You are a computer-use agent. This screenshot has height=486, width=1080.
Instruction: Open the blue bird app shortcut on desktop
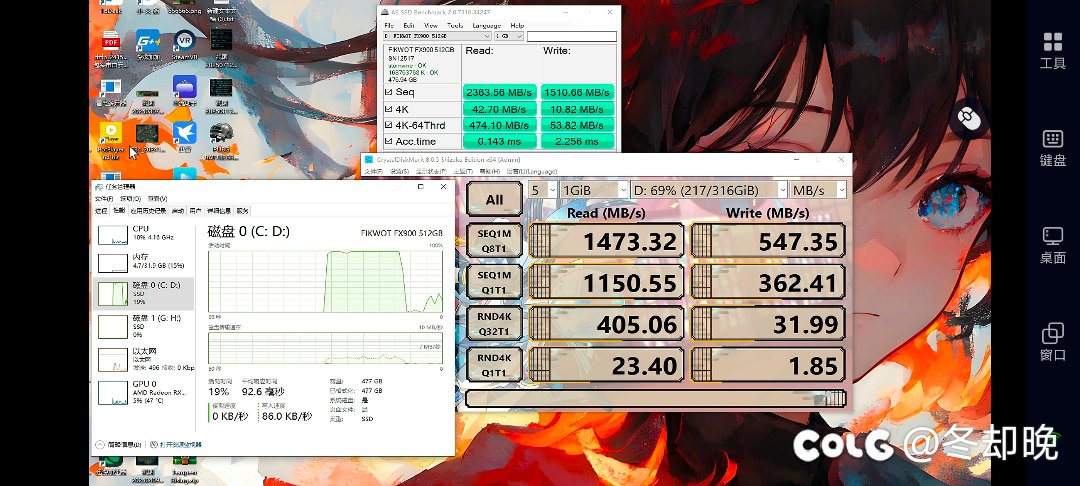click(x=184, y=132)
